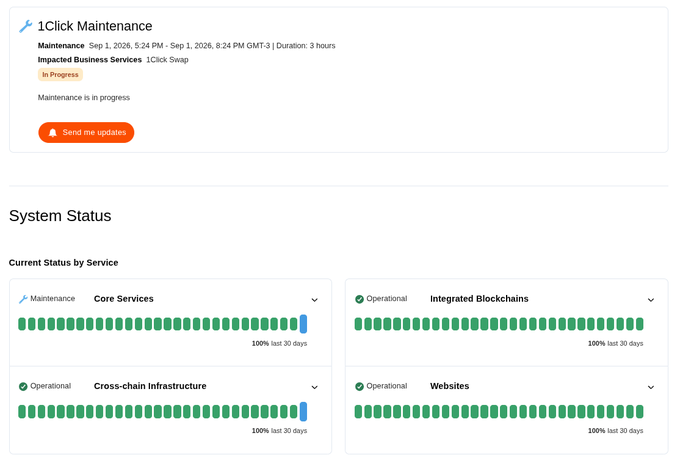Click the Maintenance status label on Core Services

(52, 299)
